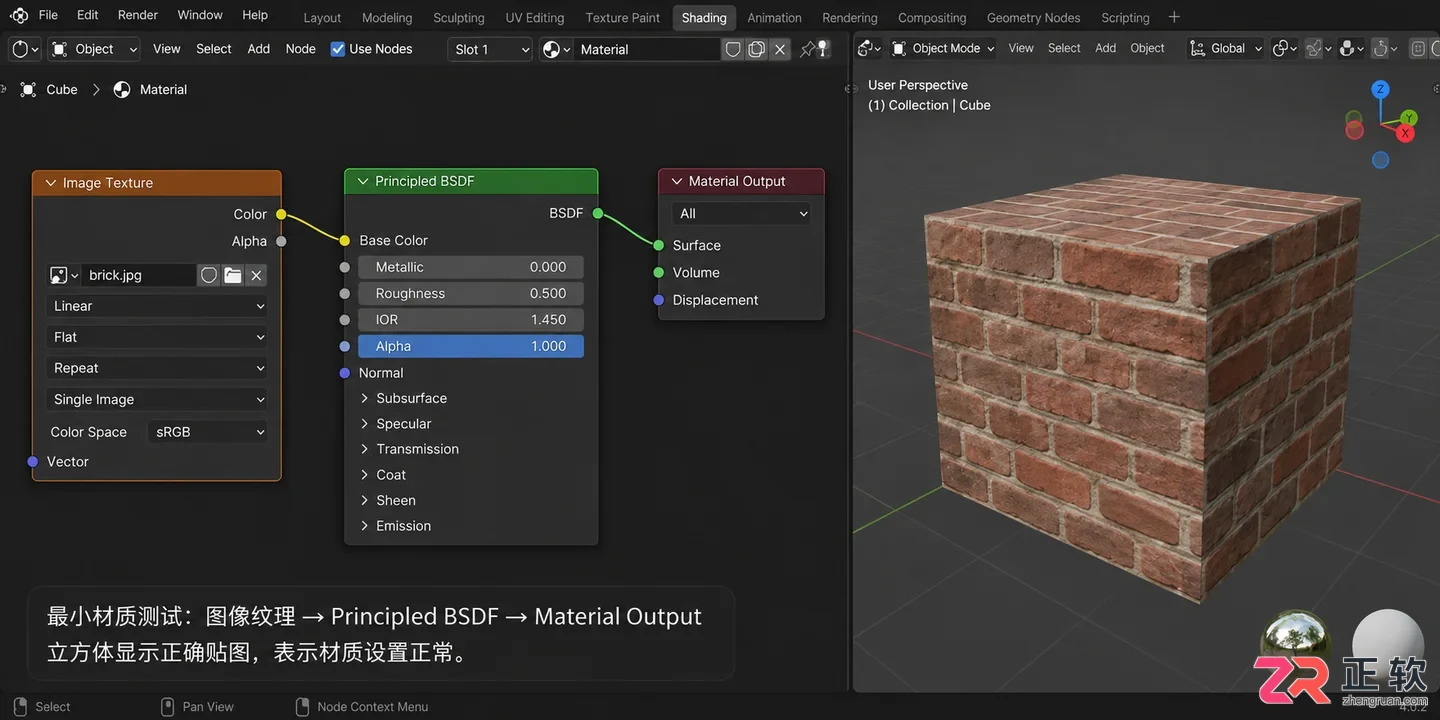1440x720 pixels.
Task: Add a workspace with the plus icon
Action: [1174, 17]
